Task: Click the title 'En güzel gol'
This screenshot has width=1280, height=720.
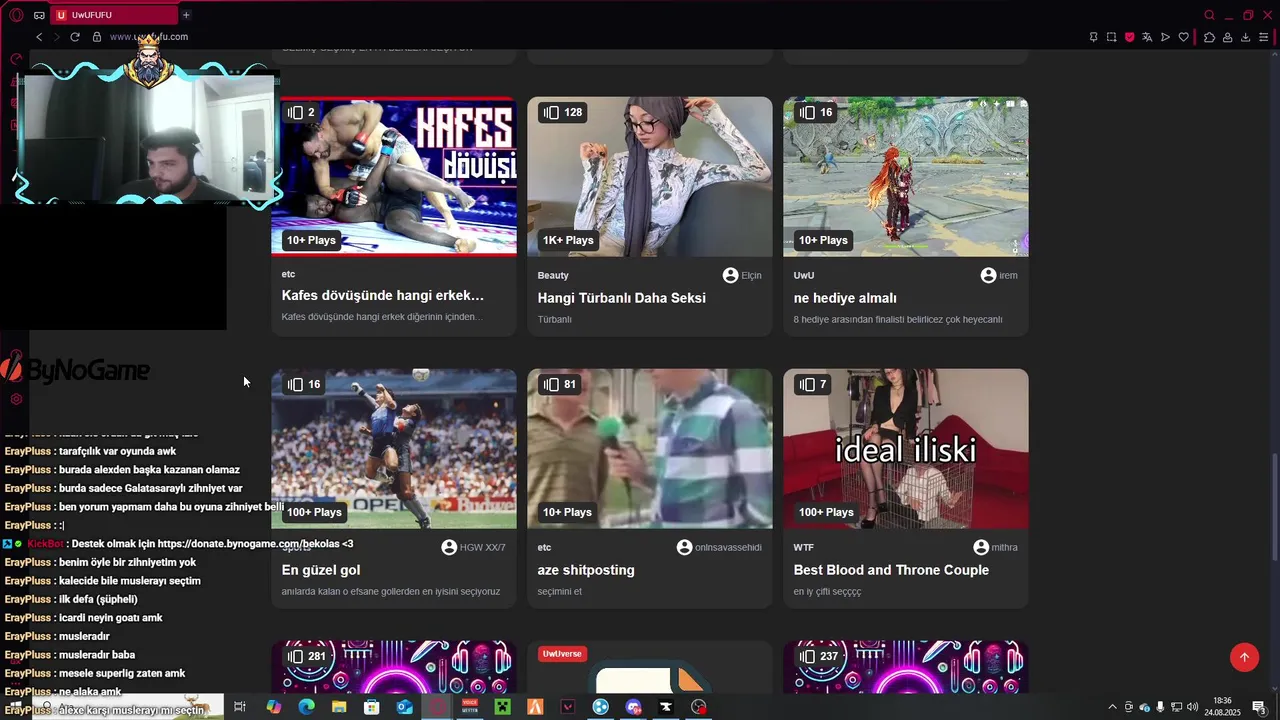Action: click(x=321, y=570)
